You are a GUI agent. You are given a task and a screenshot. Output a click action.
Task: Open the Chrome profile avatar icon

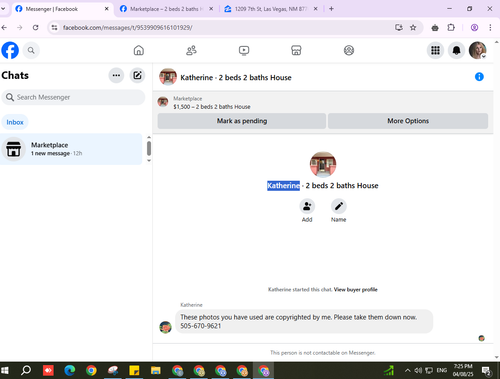(474, 28)
